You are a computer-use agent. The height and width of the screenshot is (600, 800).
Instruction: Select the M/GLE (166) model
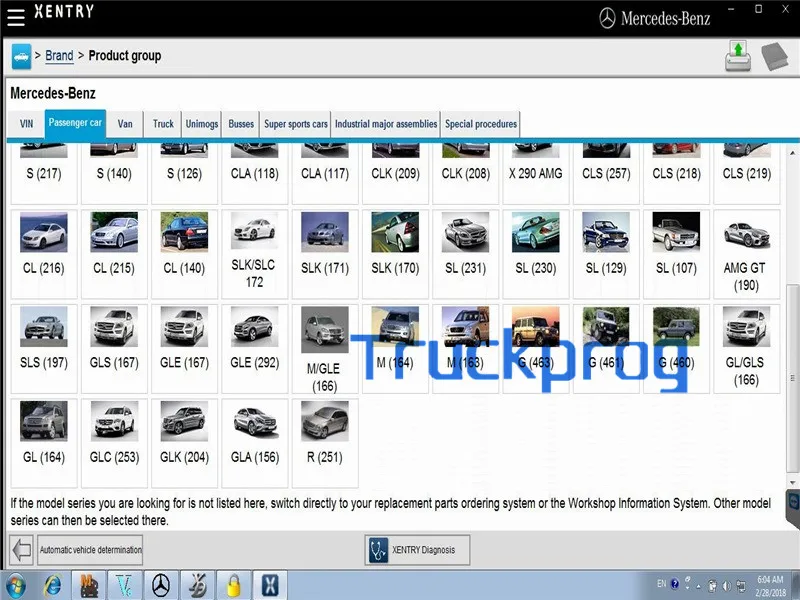click(325, 348)
